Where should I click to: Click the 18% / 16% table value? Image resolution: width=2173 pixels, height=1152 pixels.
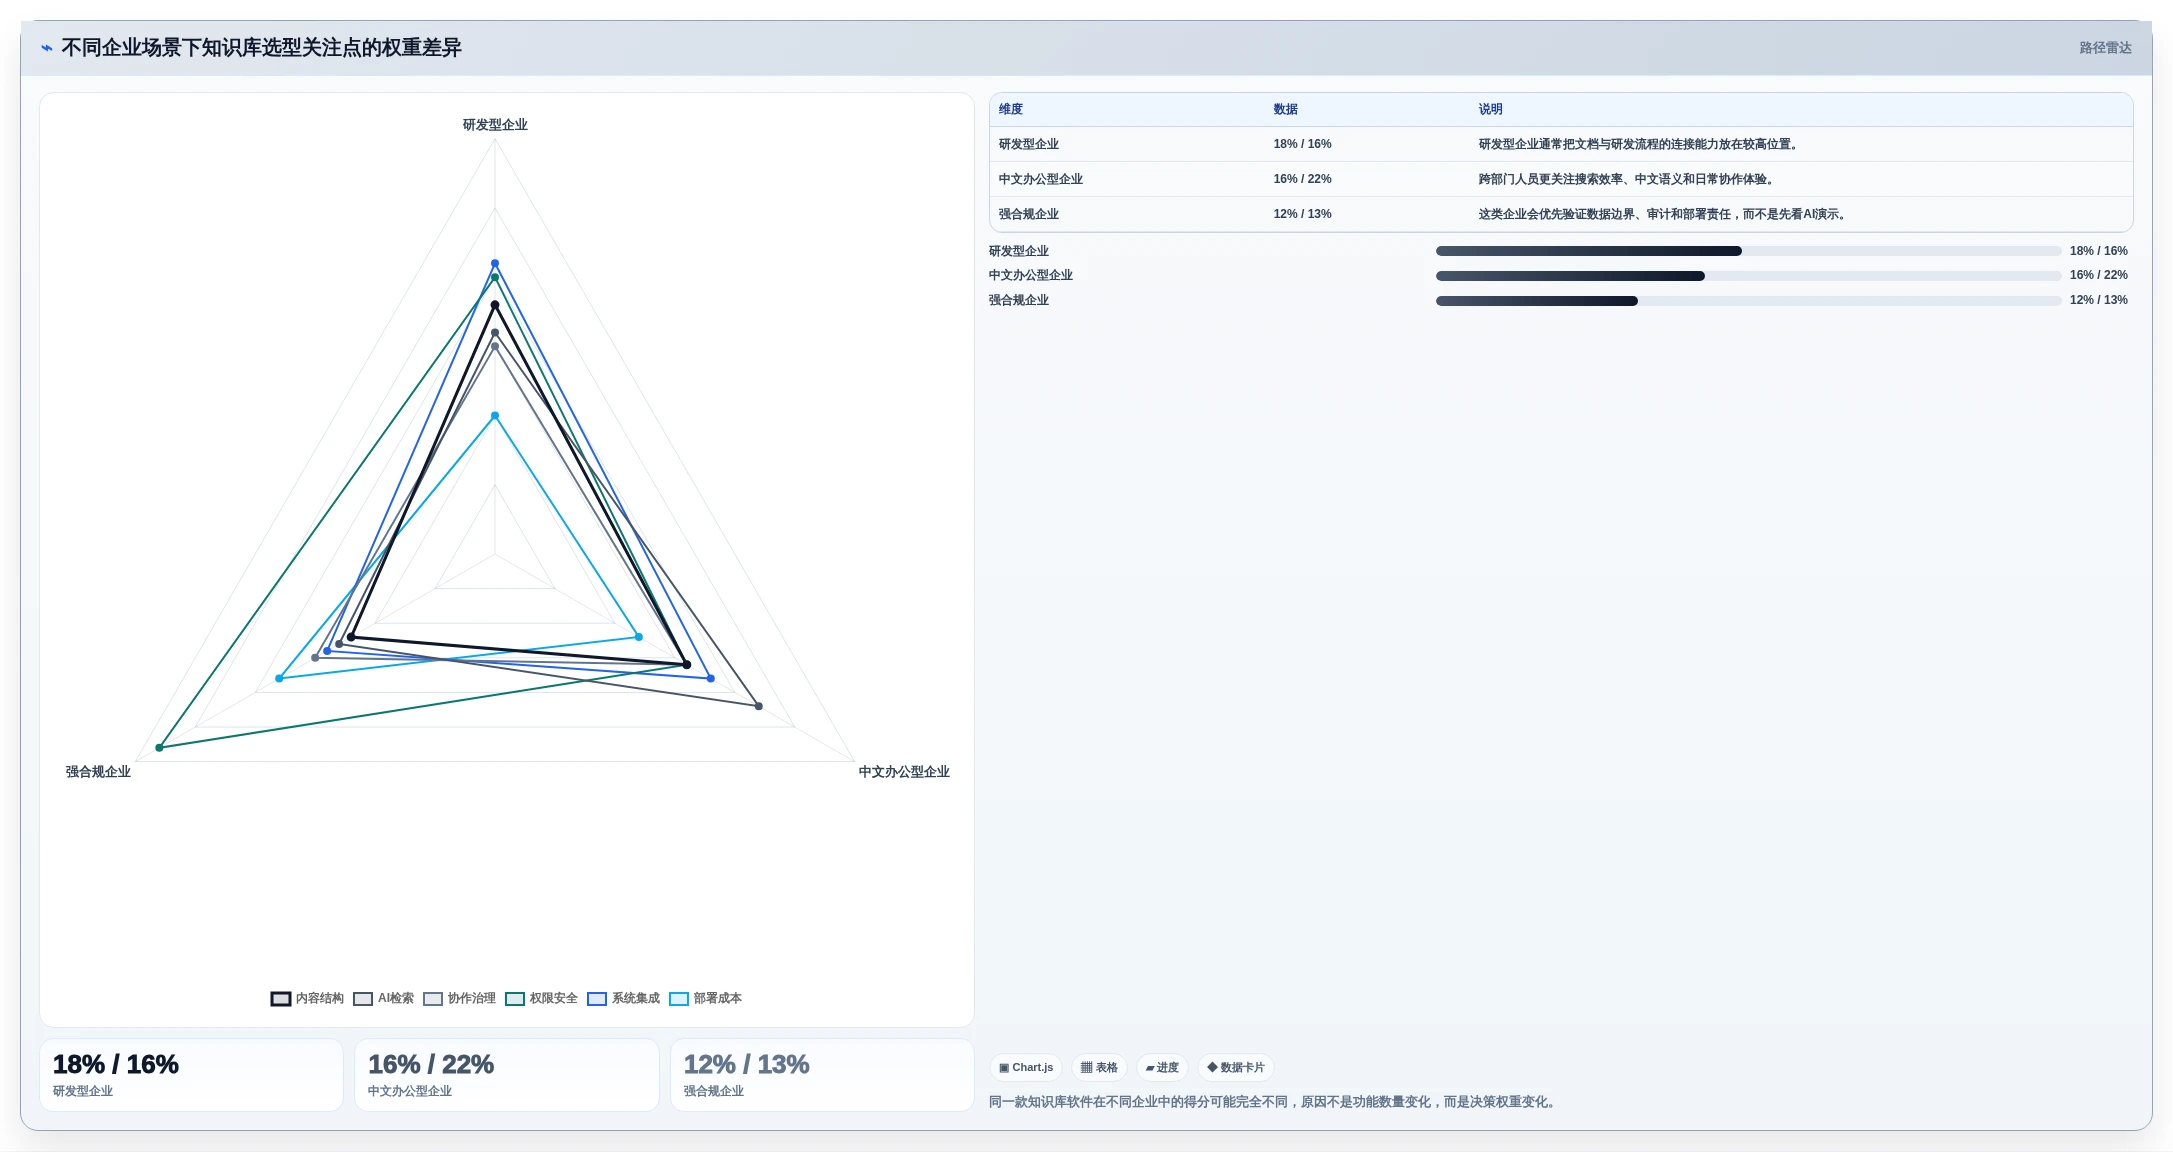(1302, 144)
